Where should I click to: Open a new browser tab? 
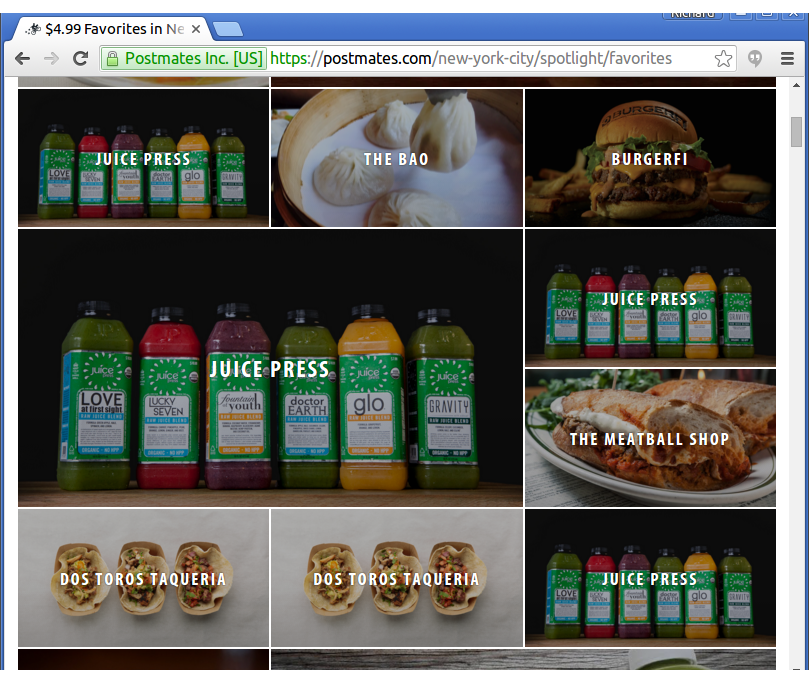point(228,29)
